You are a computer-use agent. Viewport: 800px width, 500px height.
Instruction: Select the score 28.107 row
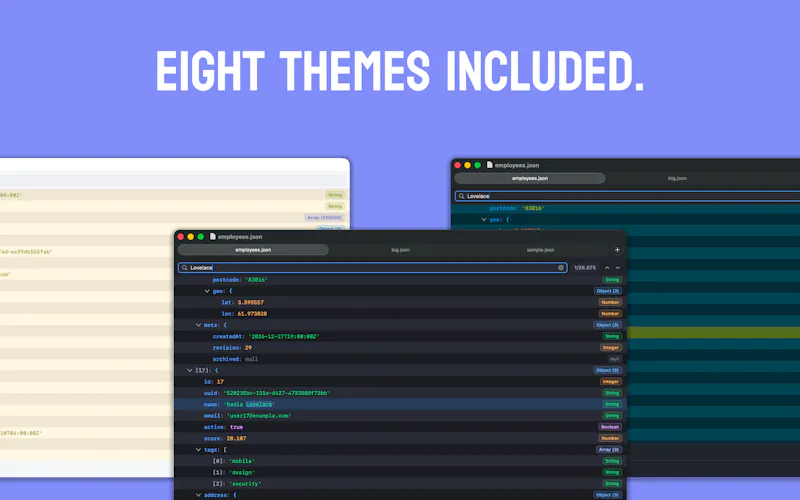(400, 438)
